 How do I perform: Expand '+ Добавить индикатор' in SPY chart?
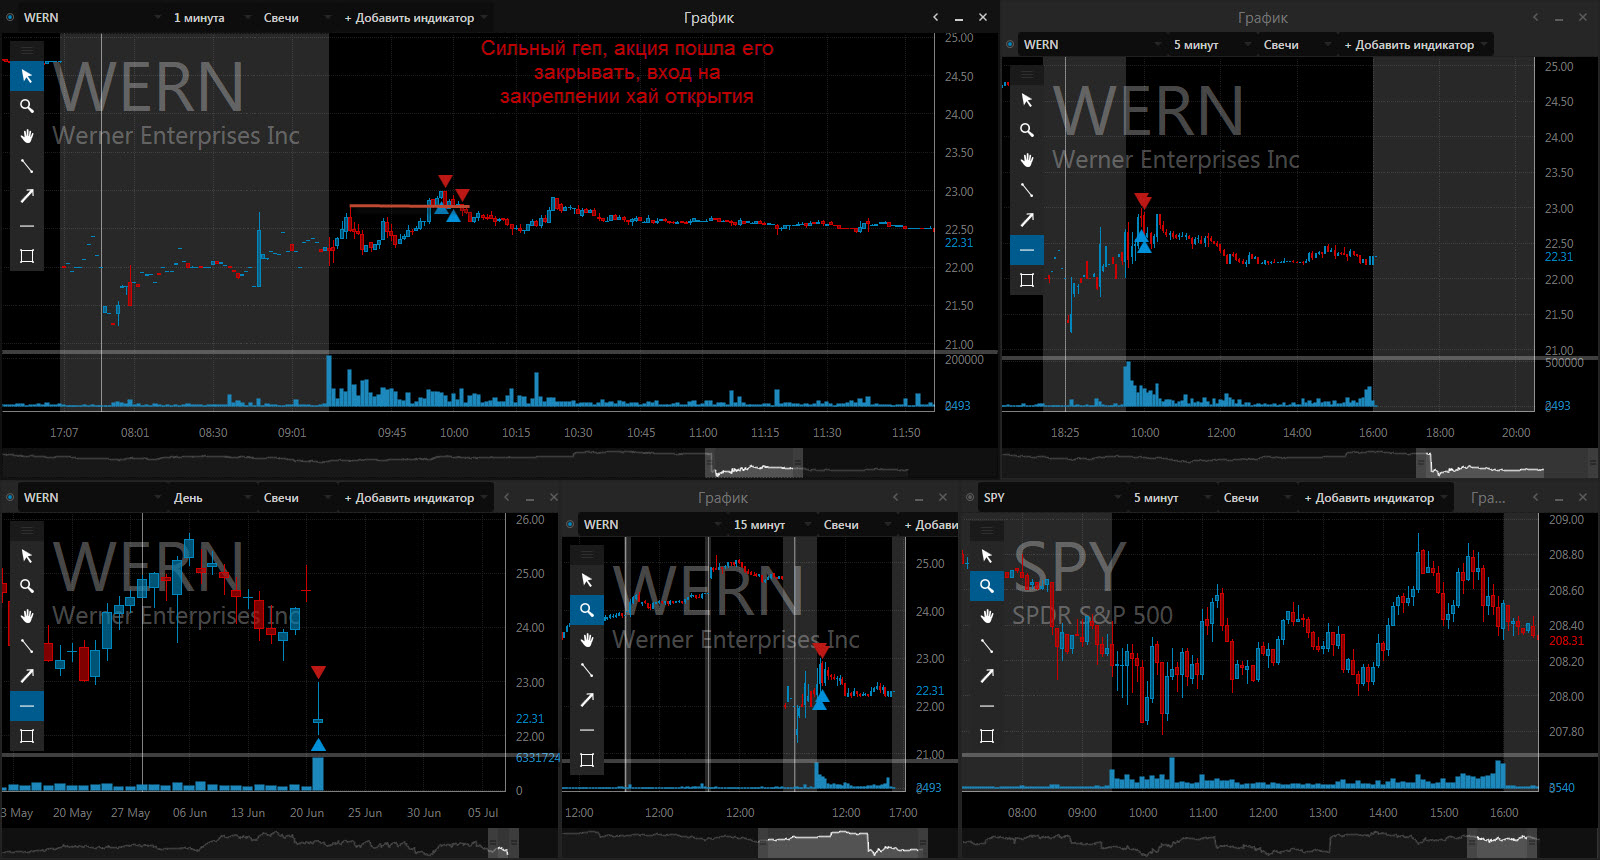[1375, 498]
